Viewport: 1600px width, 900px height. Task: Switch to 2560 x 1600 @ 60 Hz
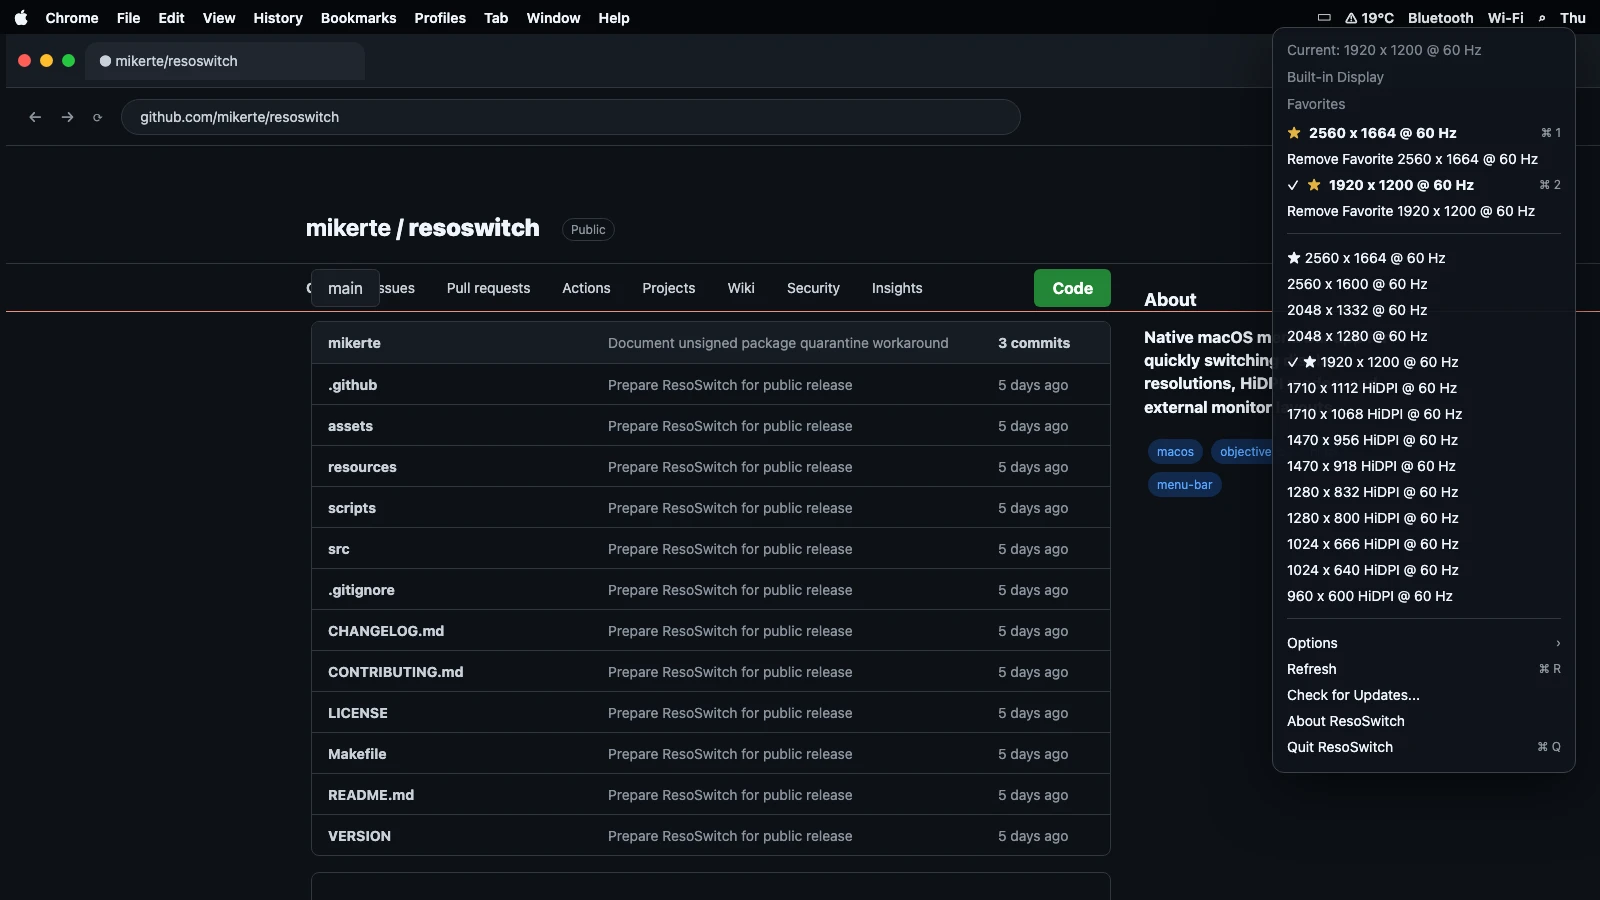[x=1424, y=284]
